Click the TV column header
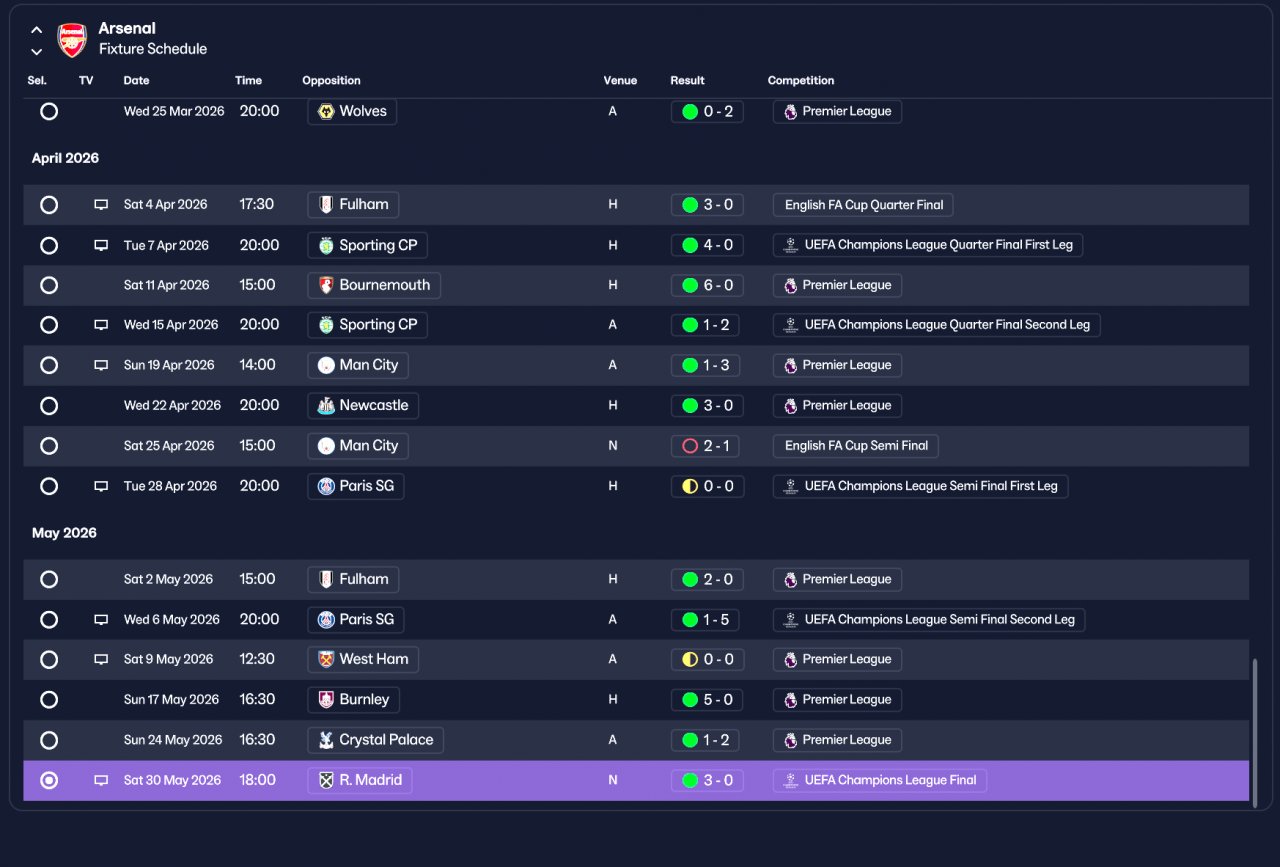The height and width of the screenshot is (867, 1280). (x=86, y=81)
